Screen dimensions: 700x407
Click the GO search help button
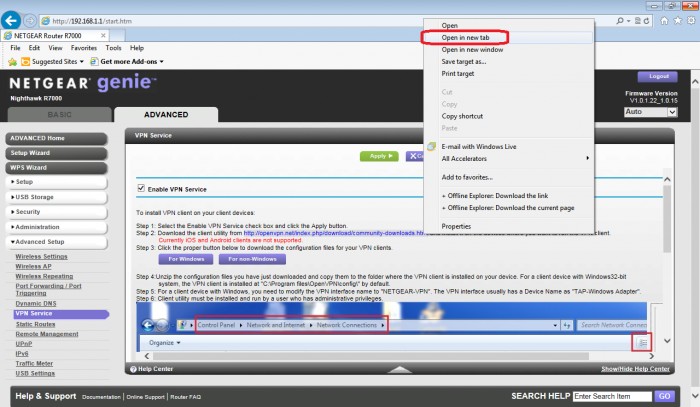(664, 396)
